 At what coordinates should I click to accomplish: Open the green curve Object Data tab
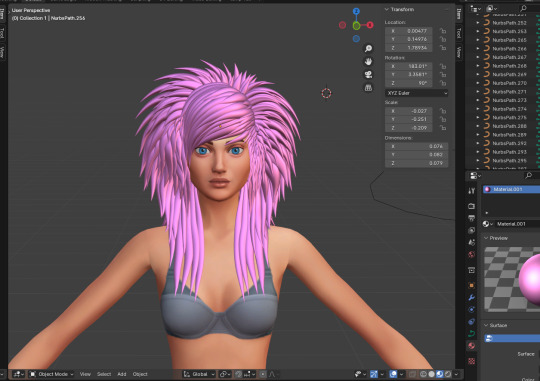point(471,333)
